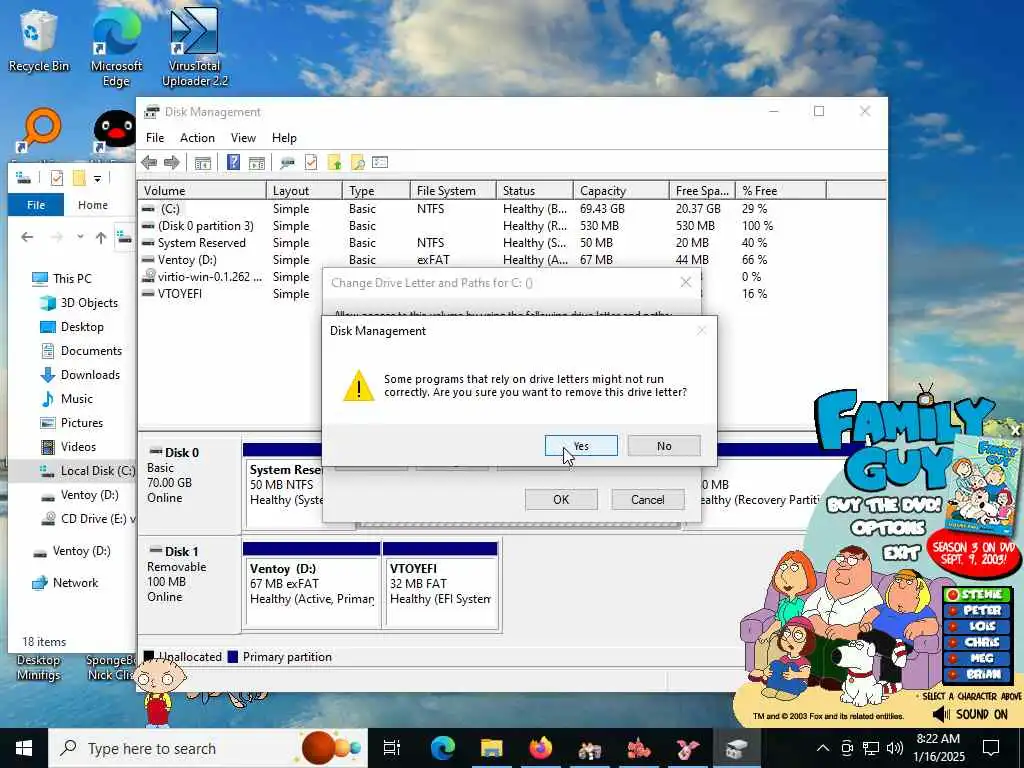Viewport: 1024px width, 768px height.
Task: Click the Forward arrow in Disk Management toolbar
Action: point(172,163)
